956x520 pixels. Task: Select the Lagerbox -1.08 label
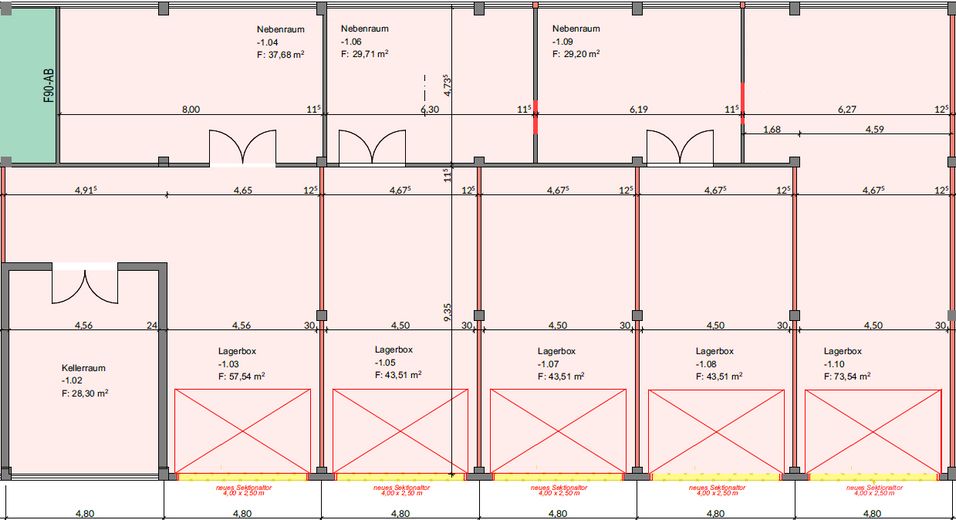tap(719, 363)
